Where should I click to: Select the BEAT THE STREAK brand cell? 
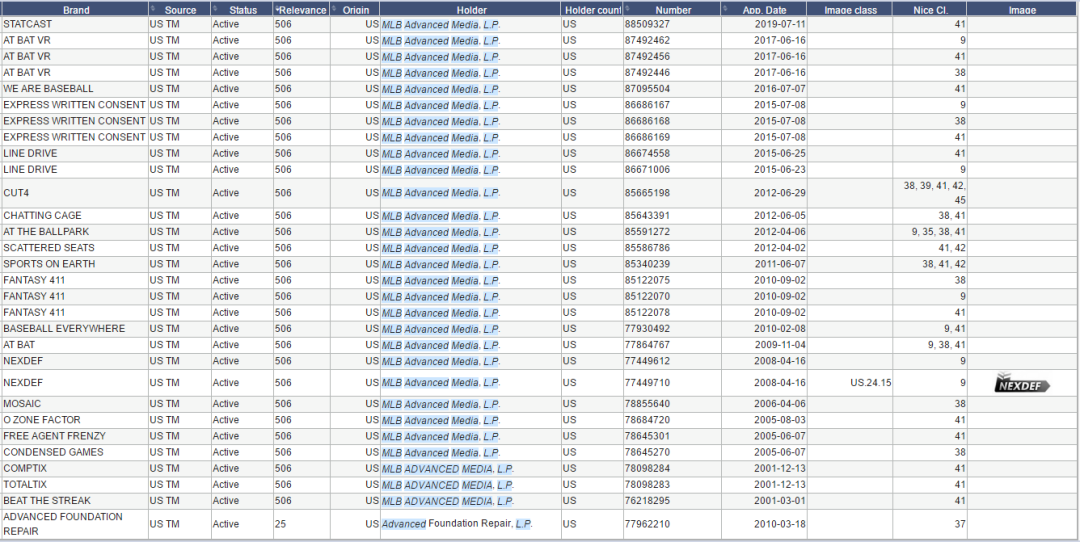(74, 501)
